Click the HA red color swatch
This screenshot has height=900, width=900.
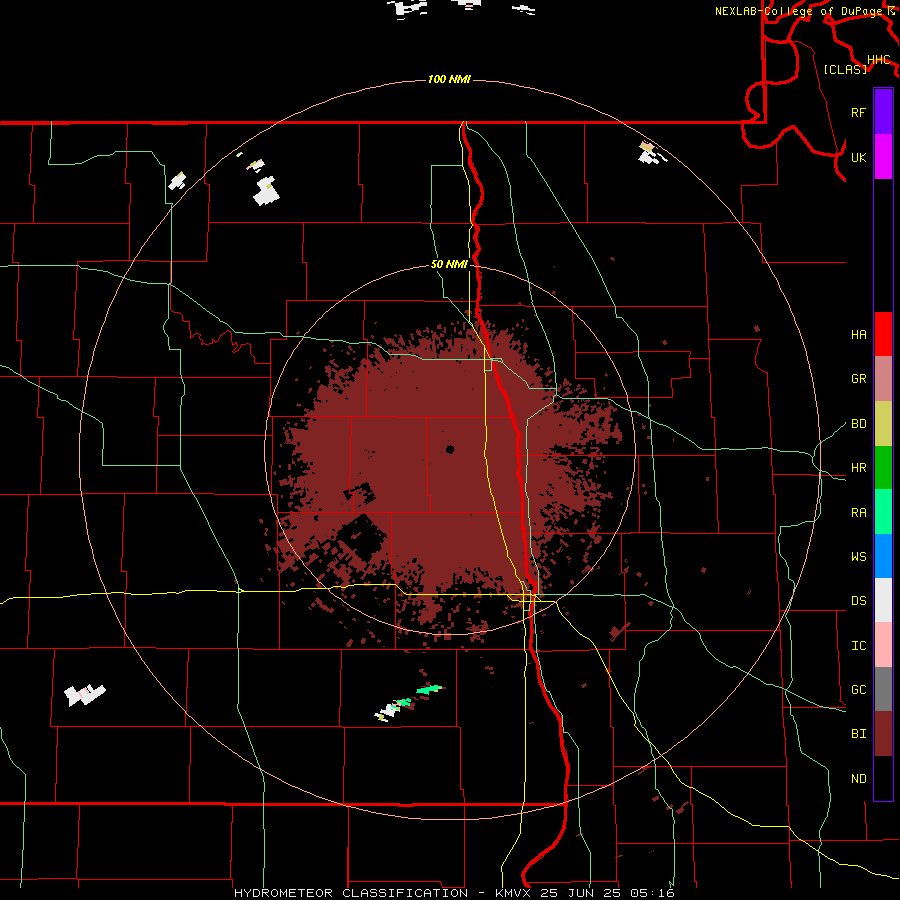[x=883, y=334]
